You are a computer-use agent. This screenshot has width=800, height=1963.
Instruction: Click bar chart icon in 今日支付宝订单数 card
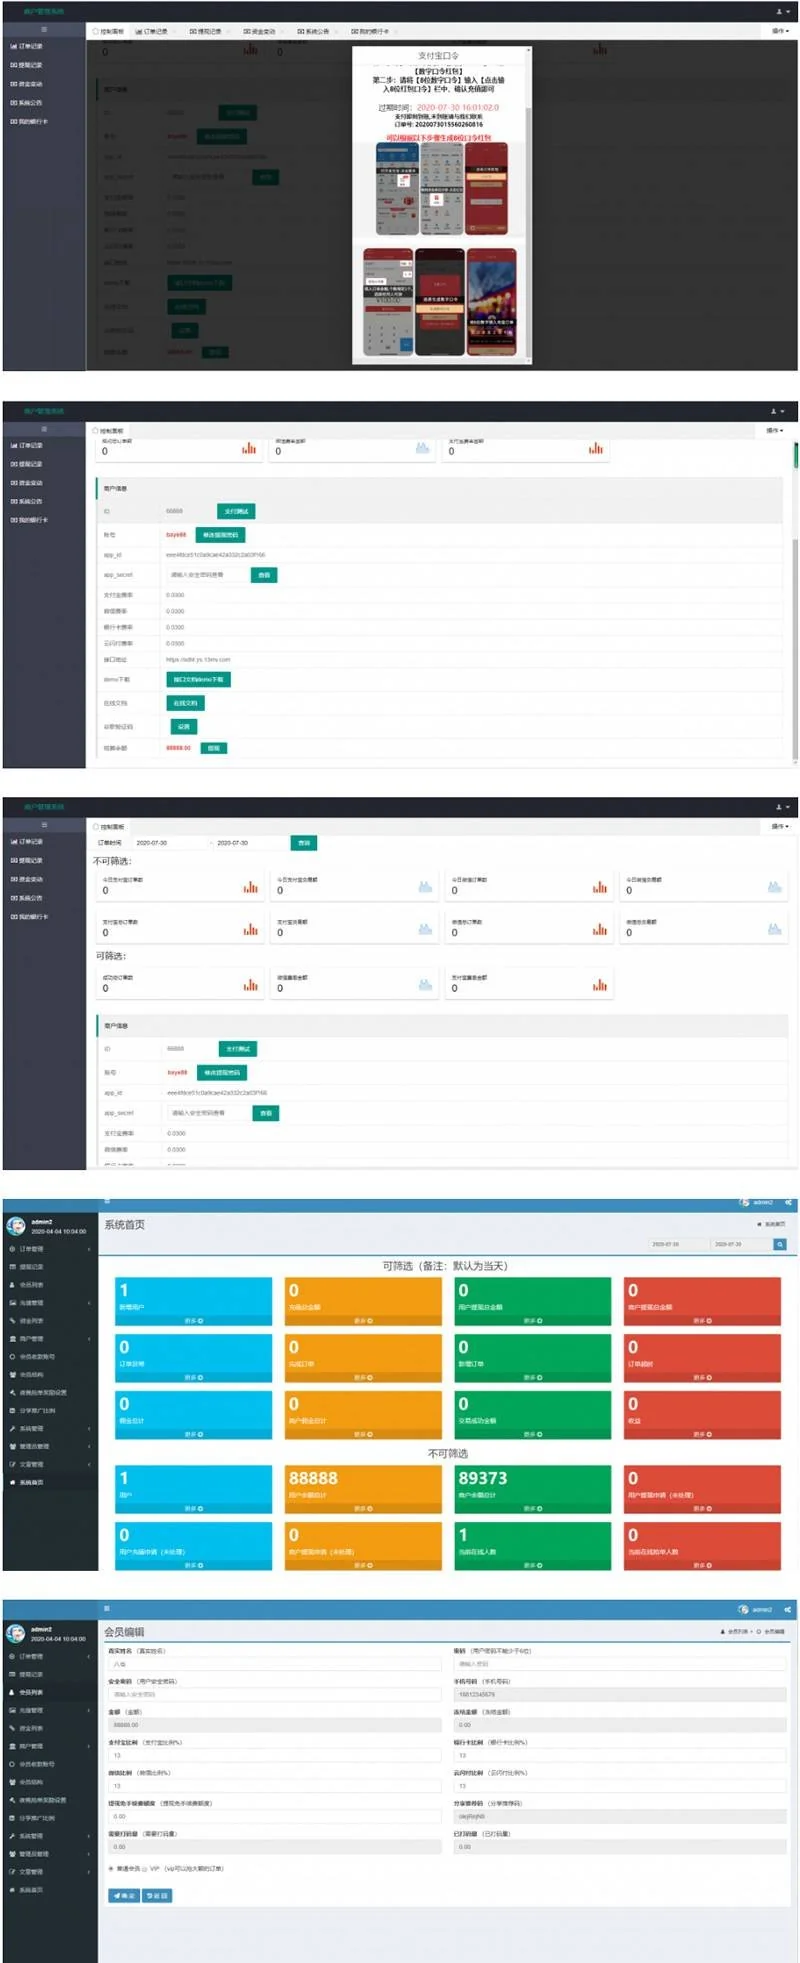(x=249, y=888)
